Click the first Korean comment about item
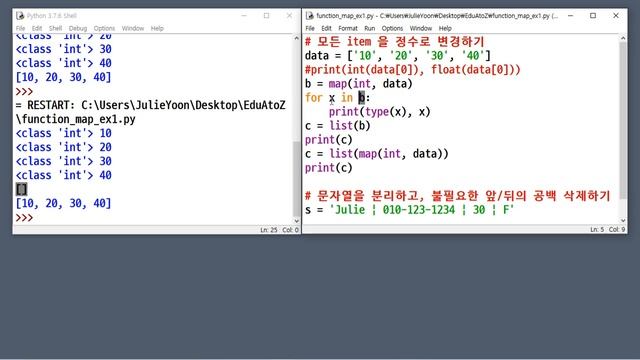The image size is (640, 360). point(394,42)
